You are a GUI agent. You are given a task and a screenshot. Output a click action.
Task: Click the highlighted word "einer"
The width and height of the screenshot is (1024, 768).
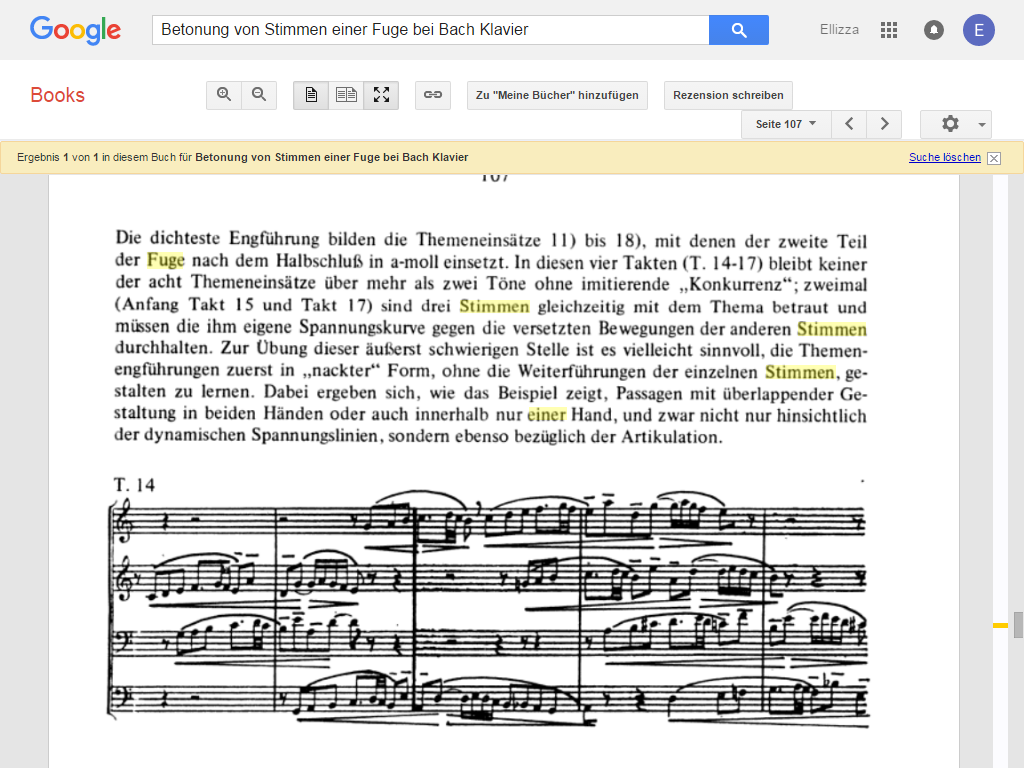click(547, 415)
